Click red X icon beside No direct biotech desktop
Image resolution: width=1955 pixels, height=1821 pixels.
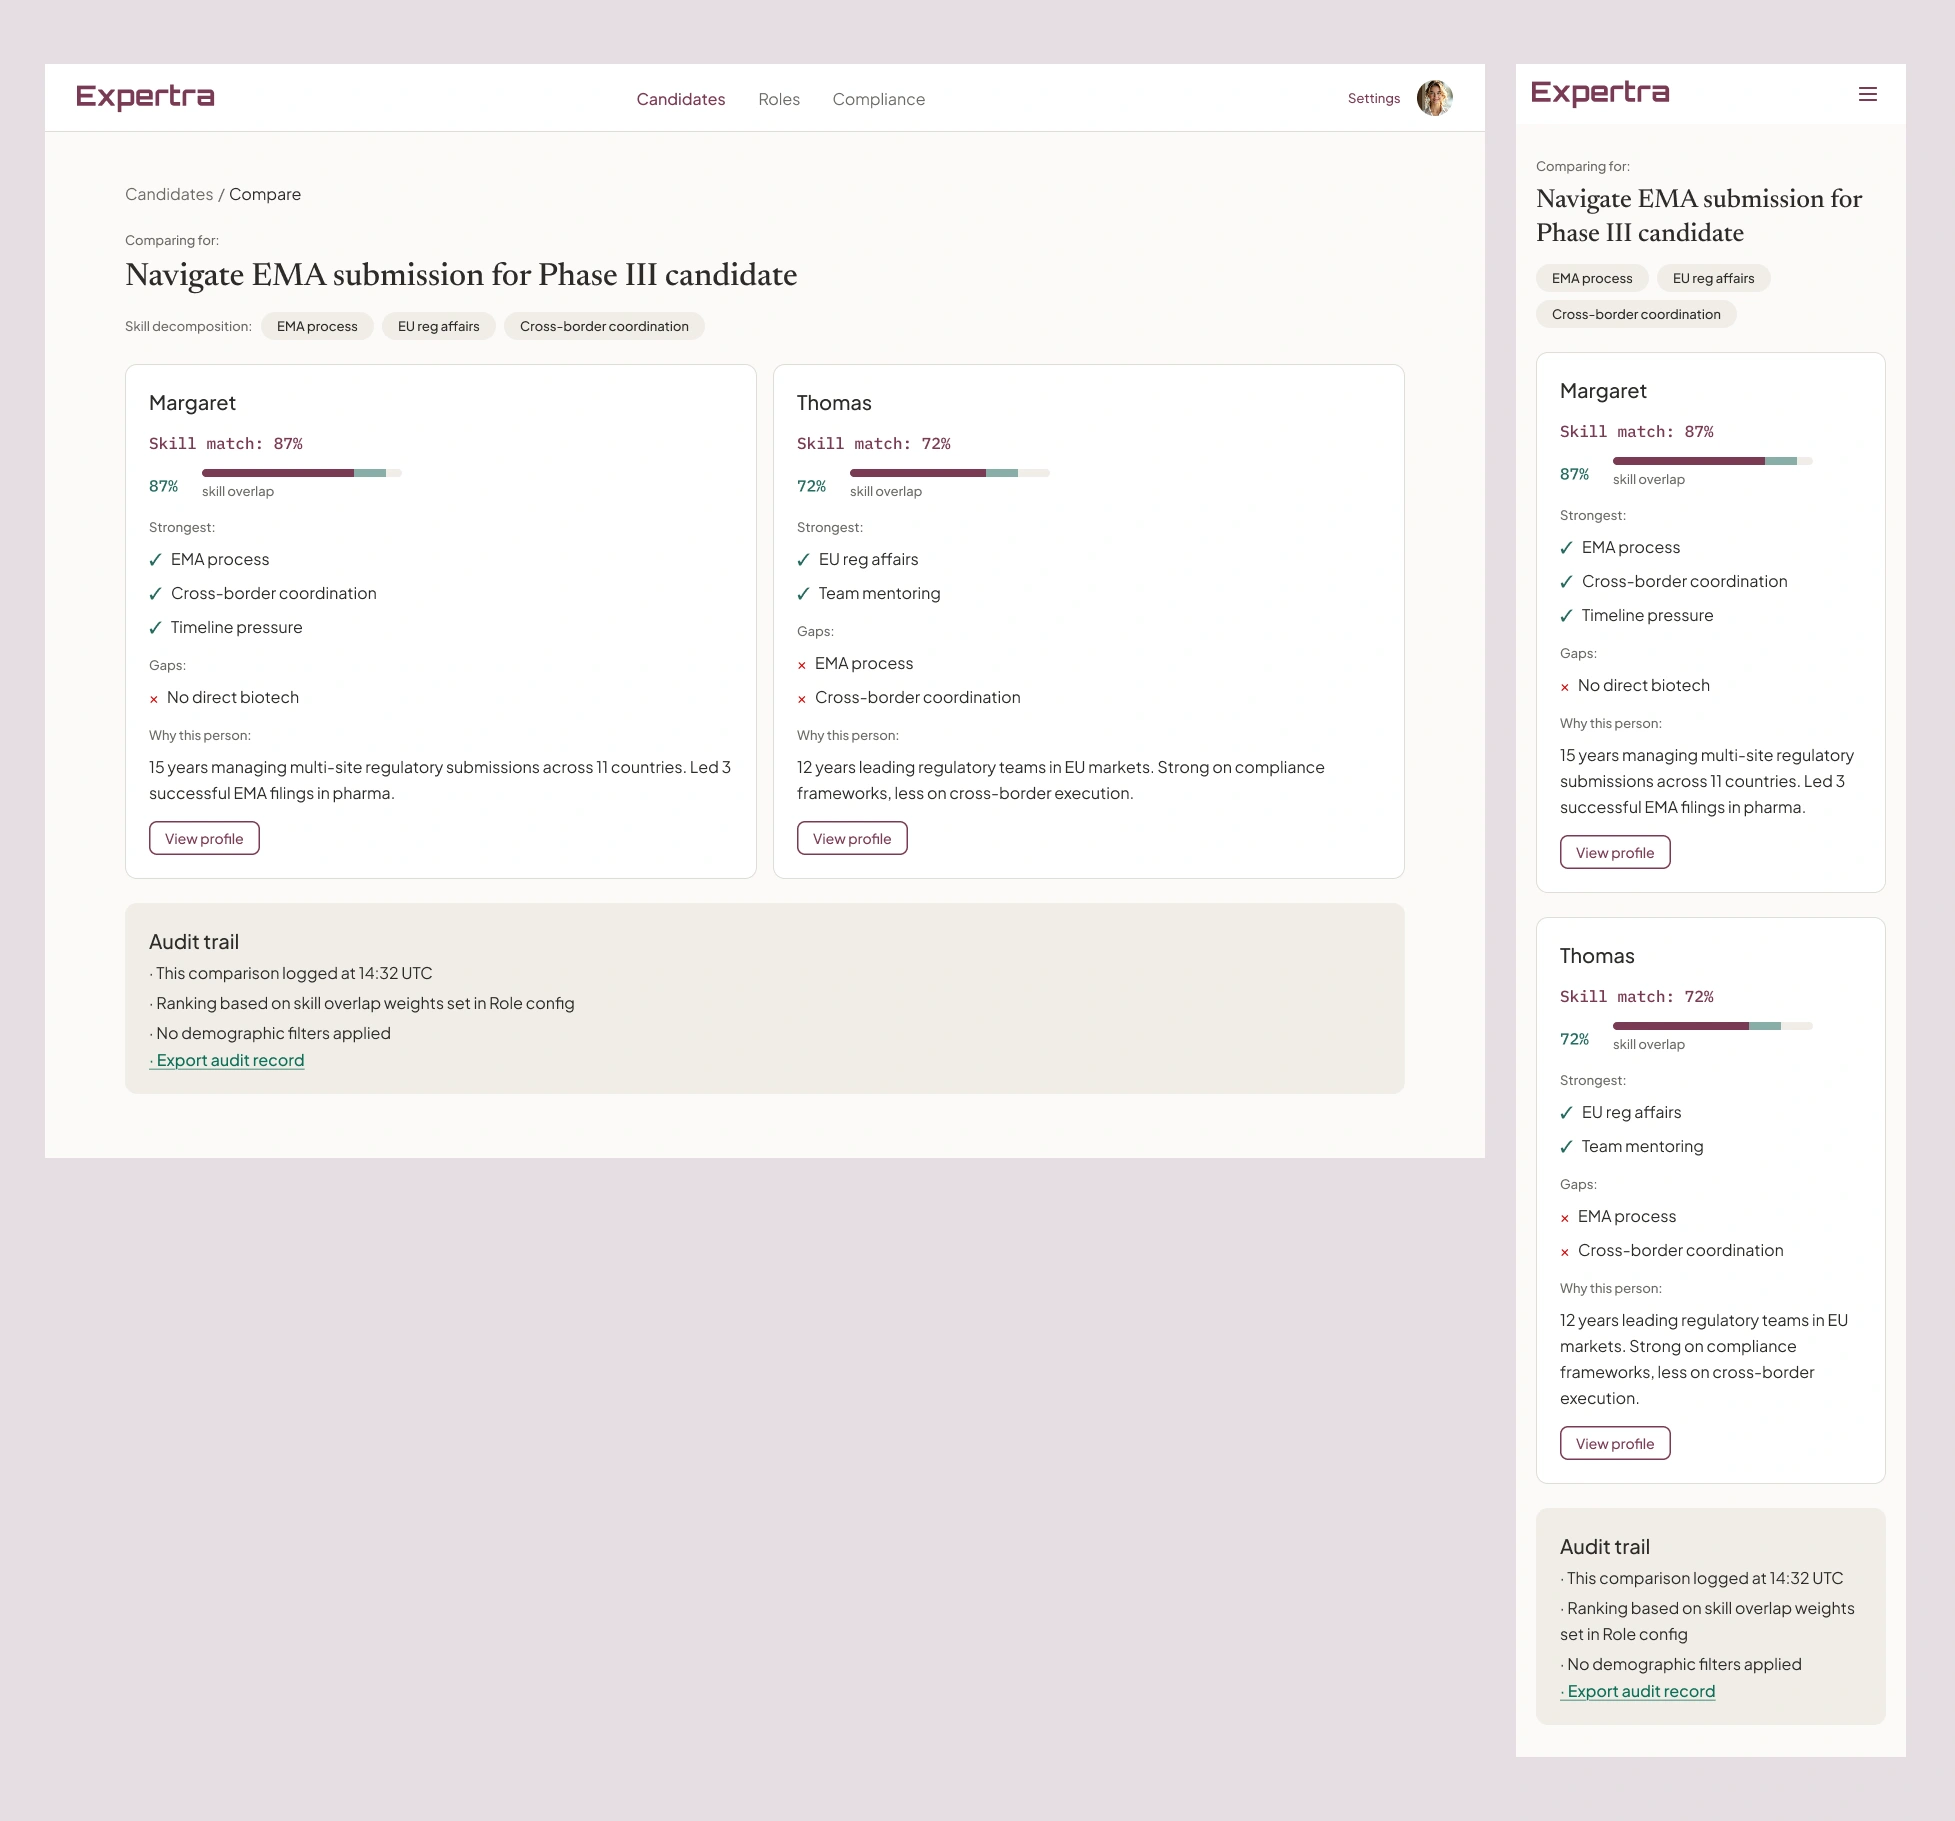click(154, 699)
